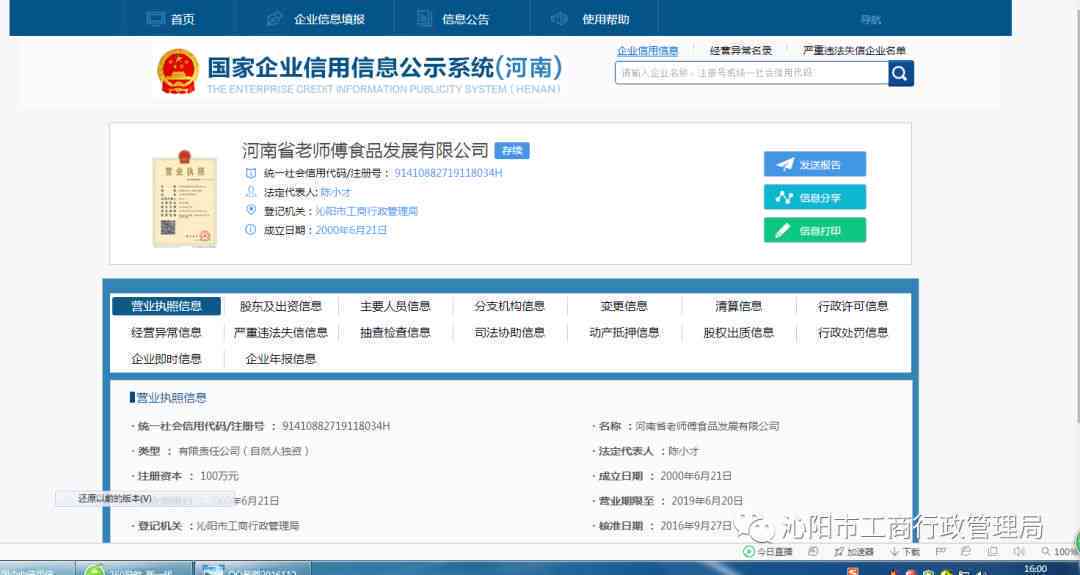
Task: Click the 使用帮助 speaker icon
Action: 559,19
